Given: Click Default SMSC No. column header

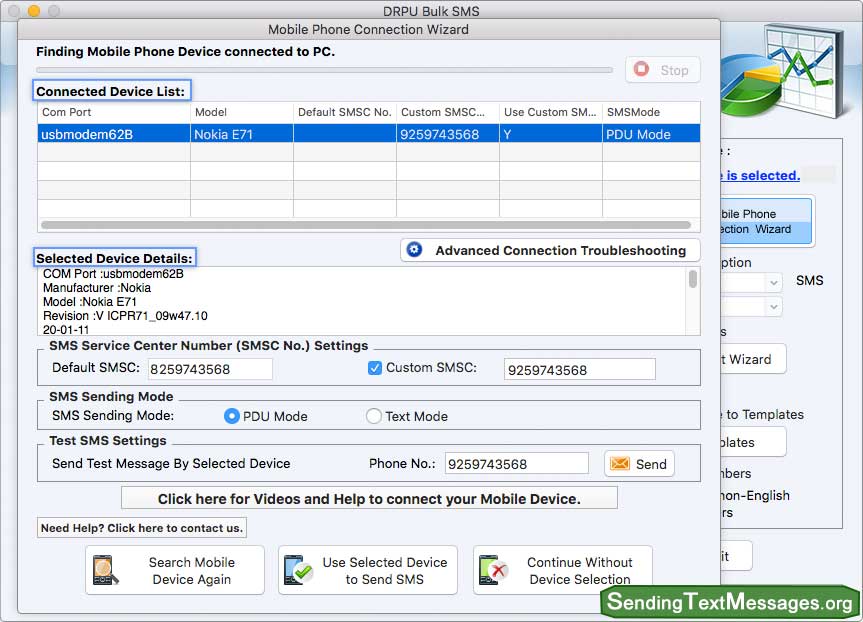Looking at the screenshot, I should (x=345, y=112).
